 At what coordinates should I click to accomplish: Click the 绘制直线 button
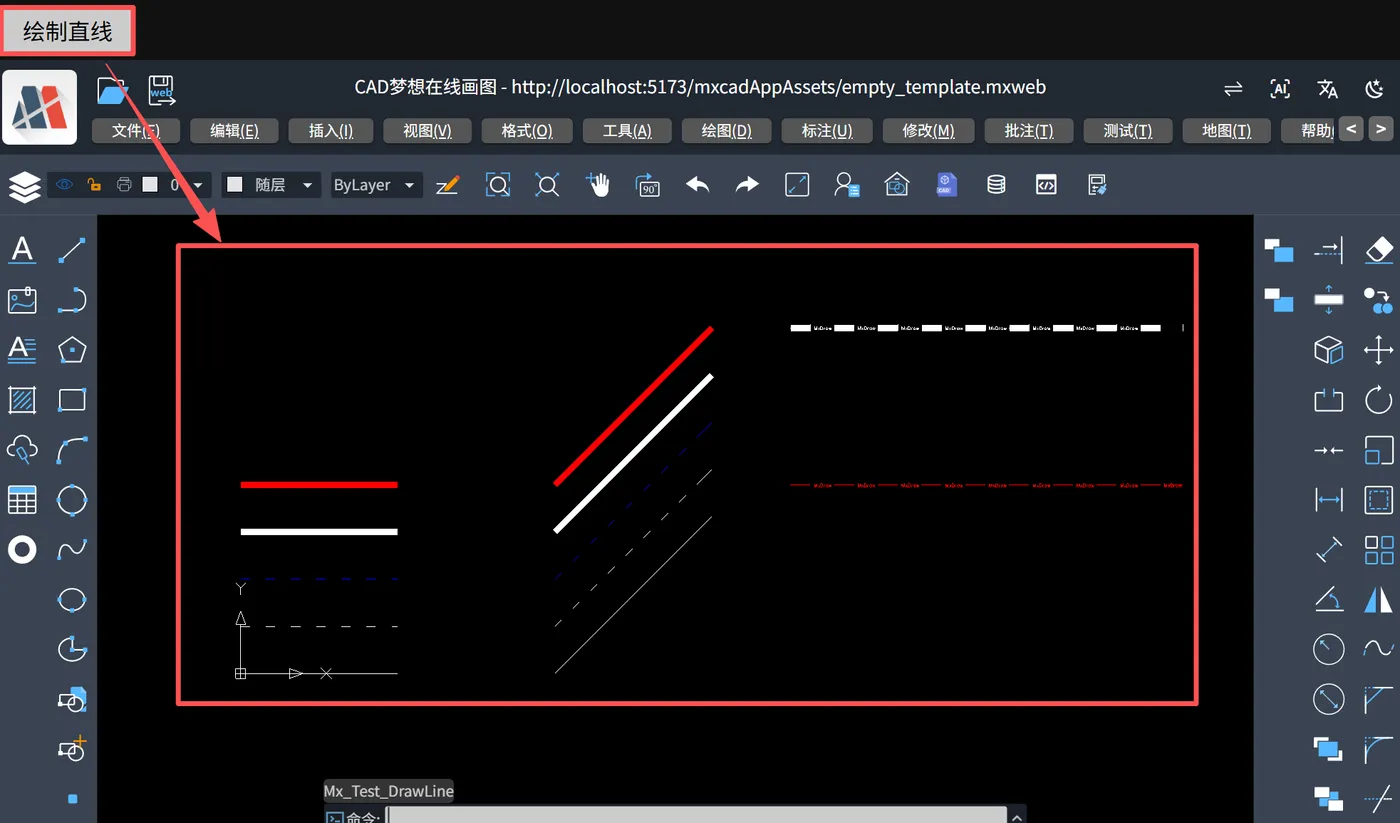[68, 31]
